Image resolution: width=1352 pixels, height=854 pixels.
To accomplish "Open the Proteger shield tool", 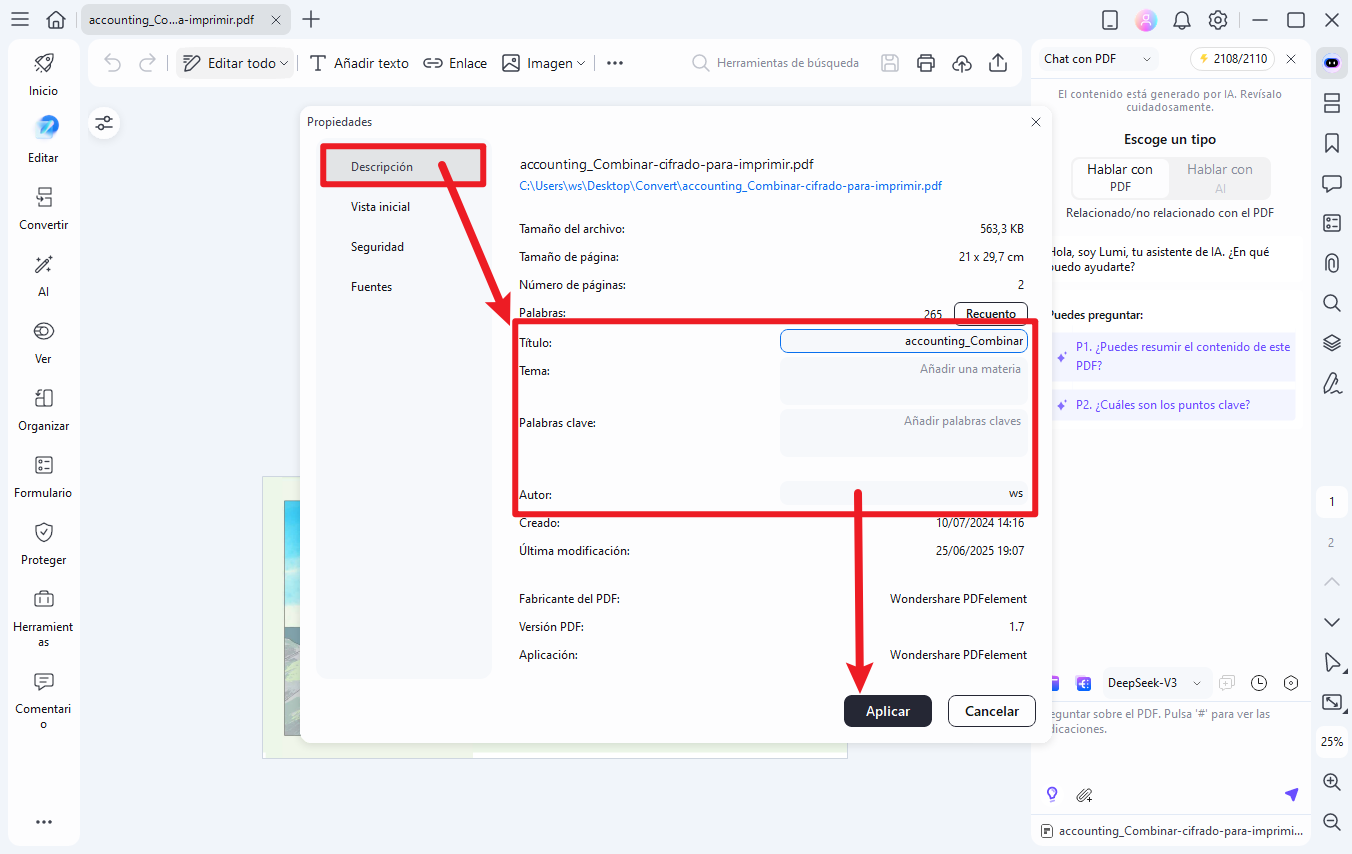I will point(44,543).
